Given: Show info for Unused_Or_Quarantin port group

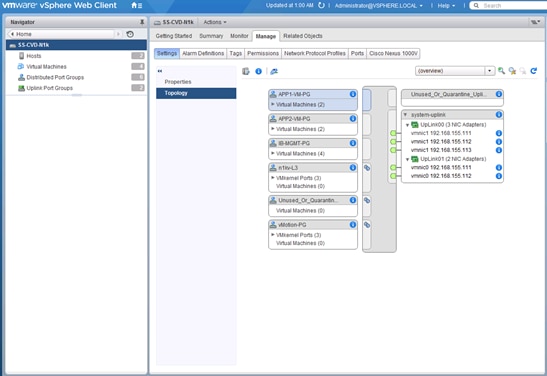Looking at the screenshot, I should tap(353, 200).
